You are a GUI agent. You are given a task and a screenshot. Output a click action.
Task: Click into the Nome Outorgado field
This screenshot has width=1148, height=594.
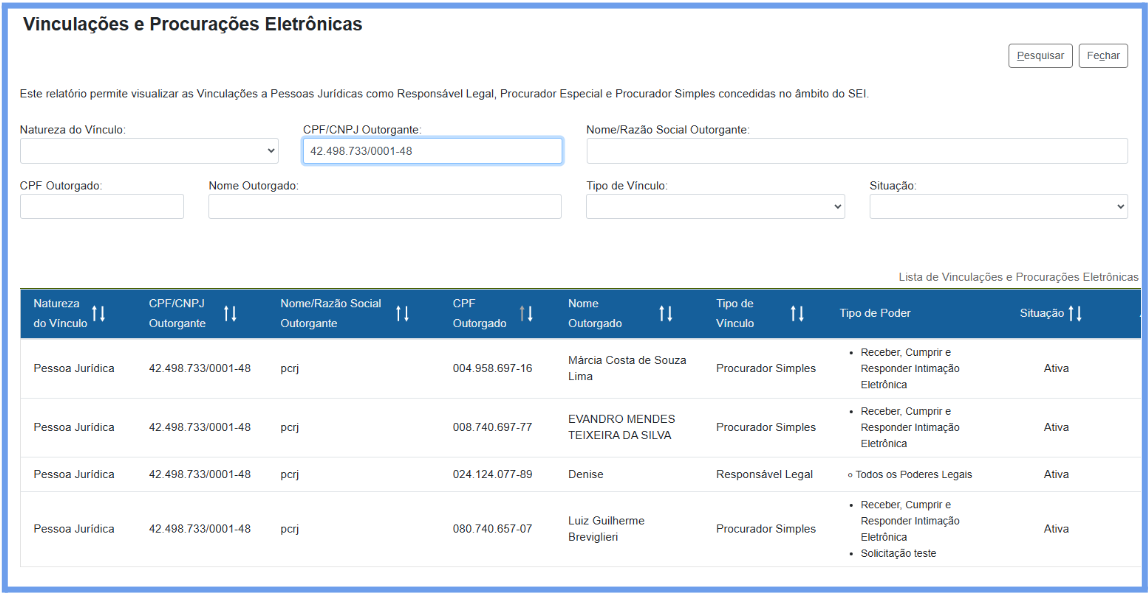coord(384,206)
